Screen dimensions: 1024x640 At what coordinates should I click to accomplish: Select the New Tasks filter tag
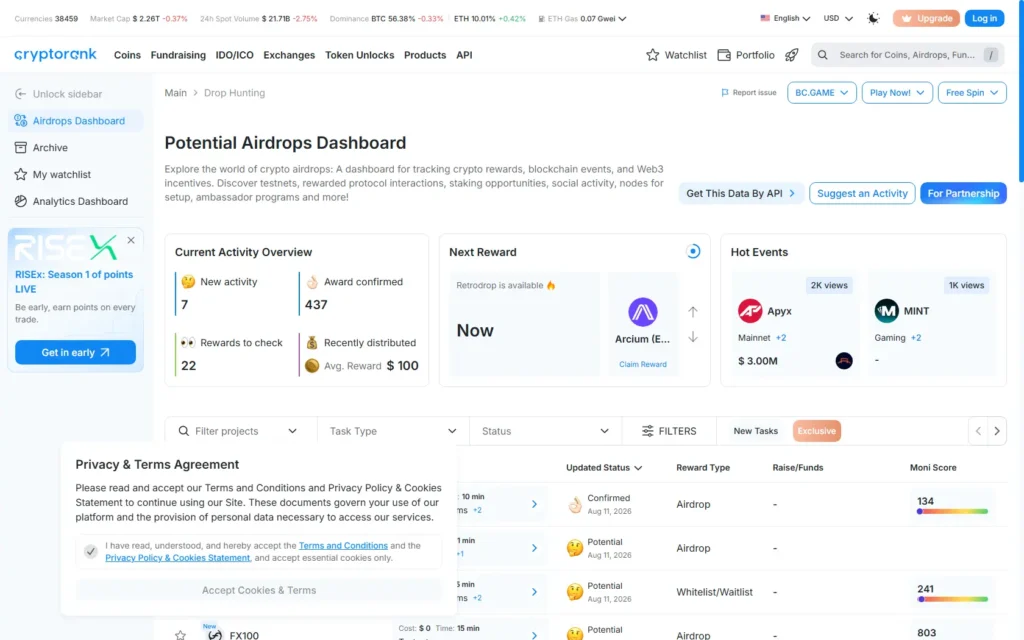coord(756,431)
